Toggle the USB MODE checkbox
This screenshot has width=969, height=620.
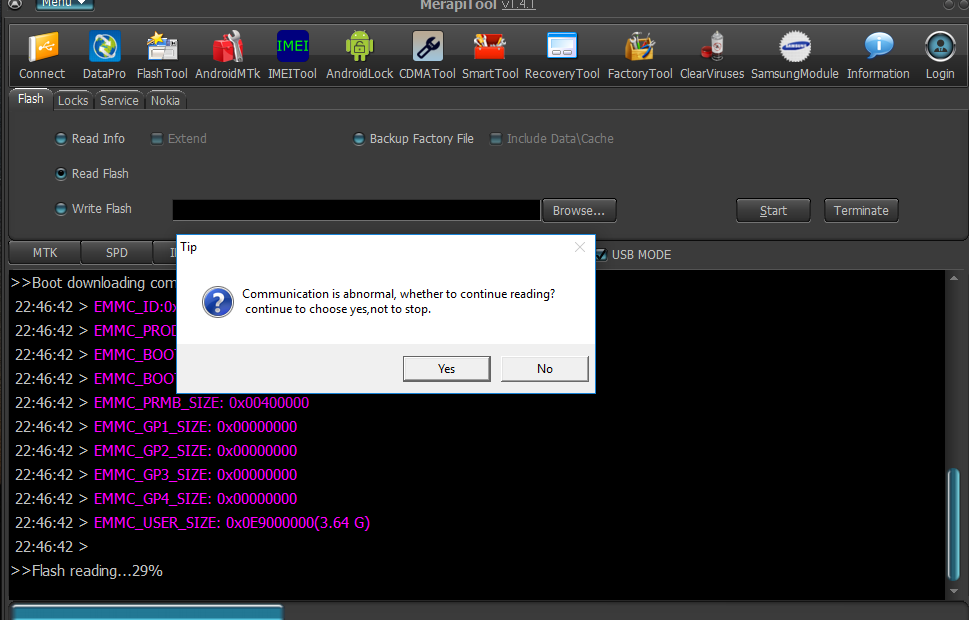[x=601, y=255]
